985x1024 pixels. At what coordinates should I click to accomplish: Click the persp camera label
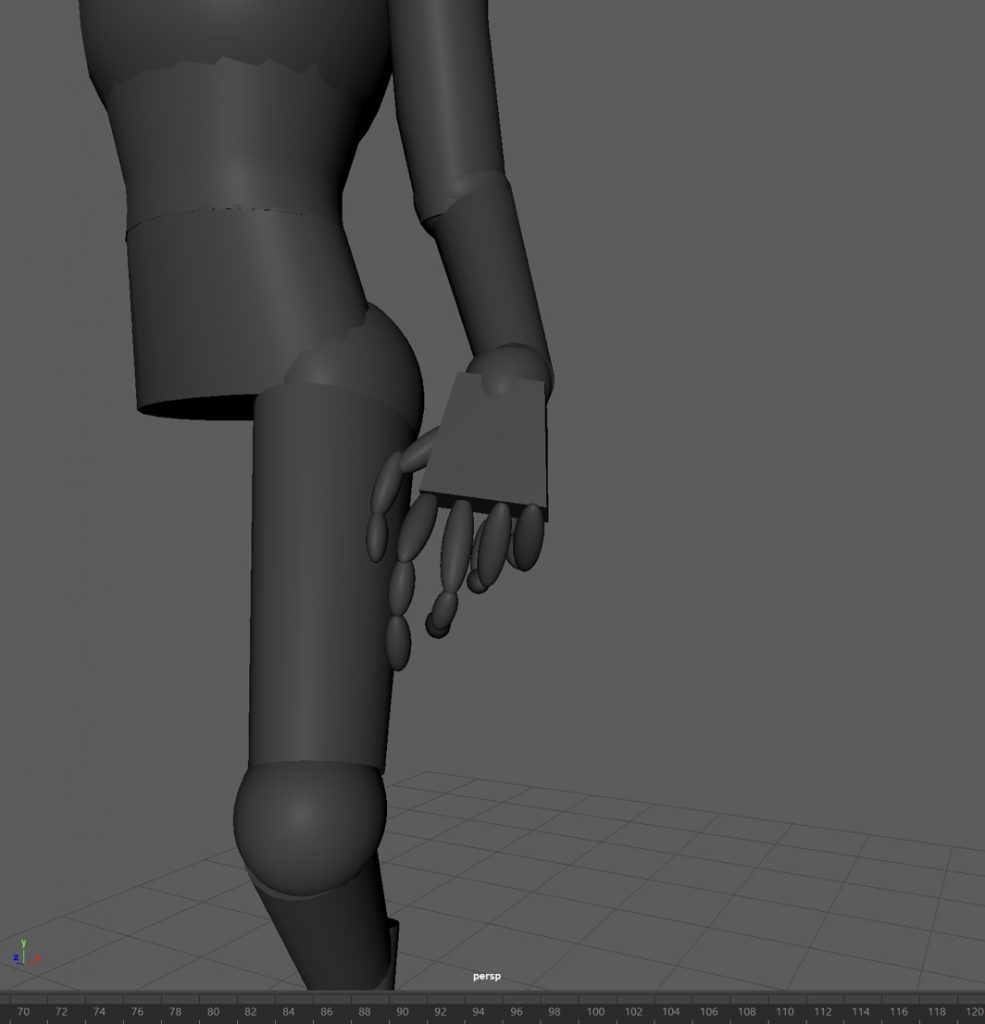(x=487, y=976)
